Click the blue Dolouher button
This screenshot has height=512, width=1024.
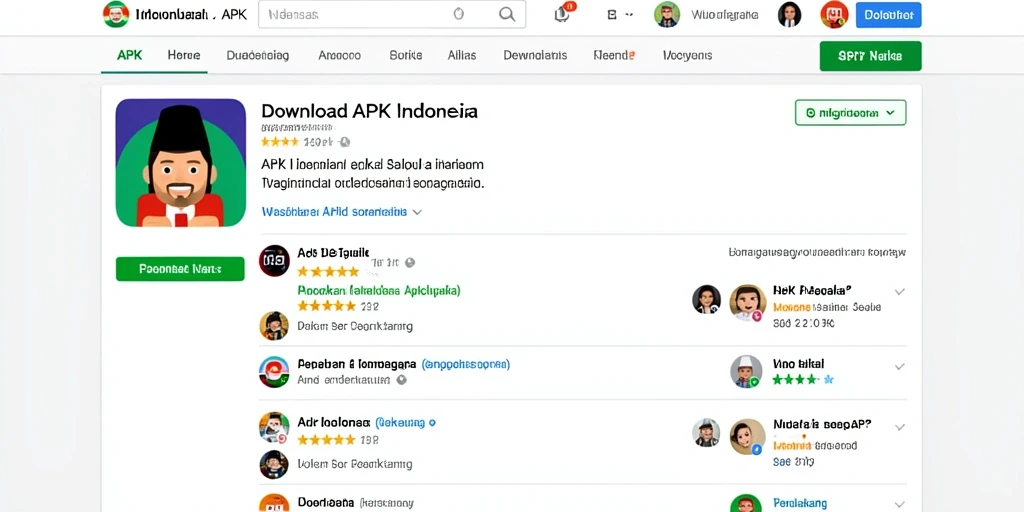pos(888,15)
